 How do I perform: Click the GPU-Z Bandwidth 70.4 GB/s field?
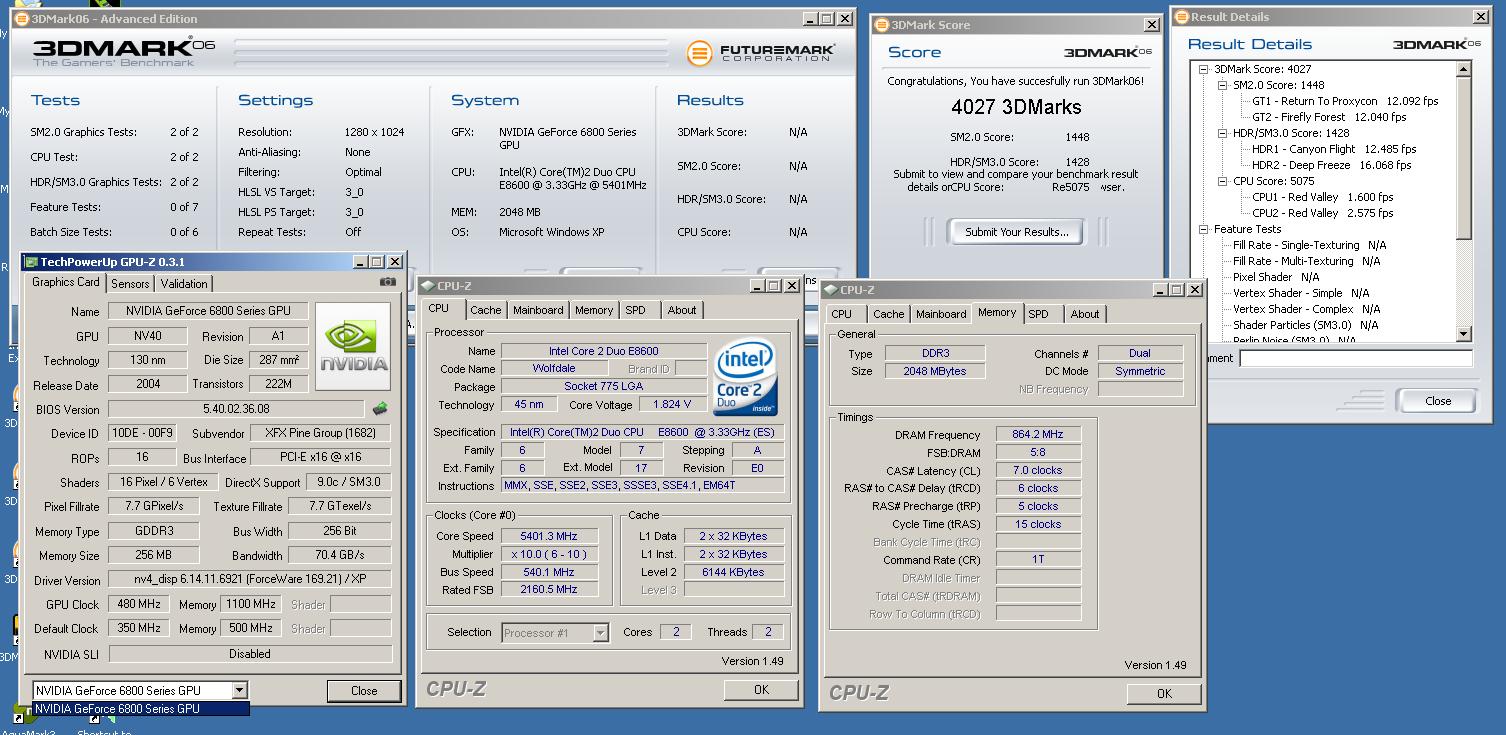point(339,555)
